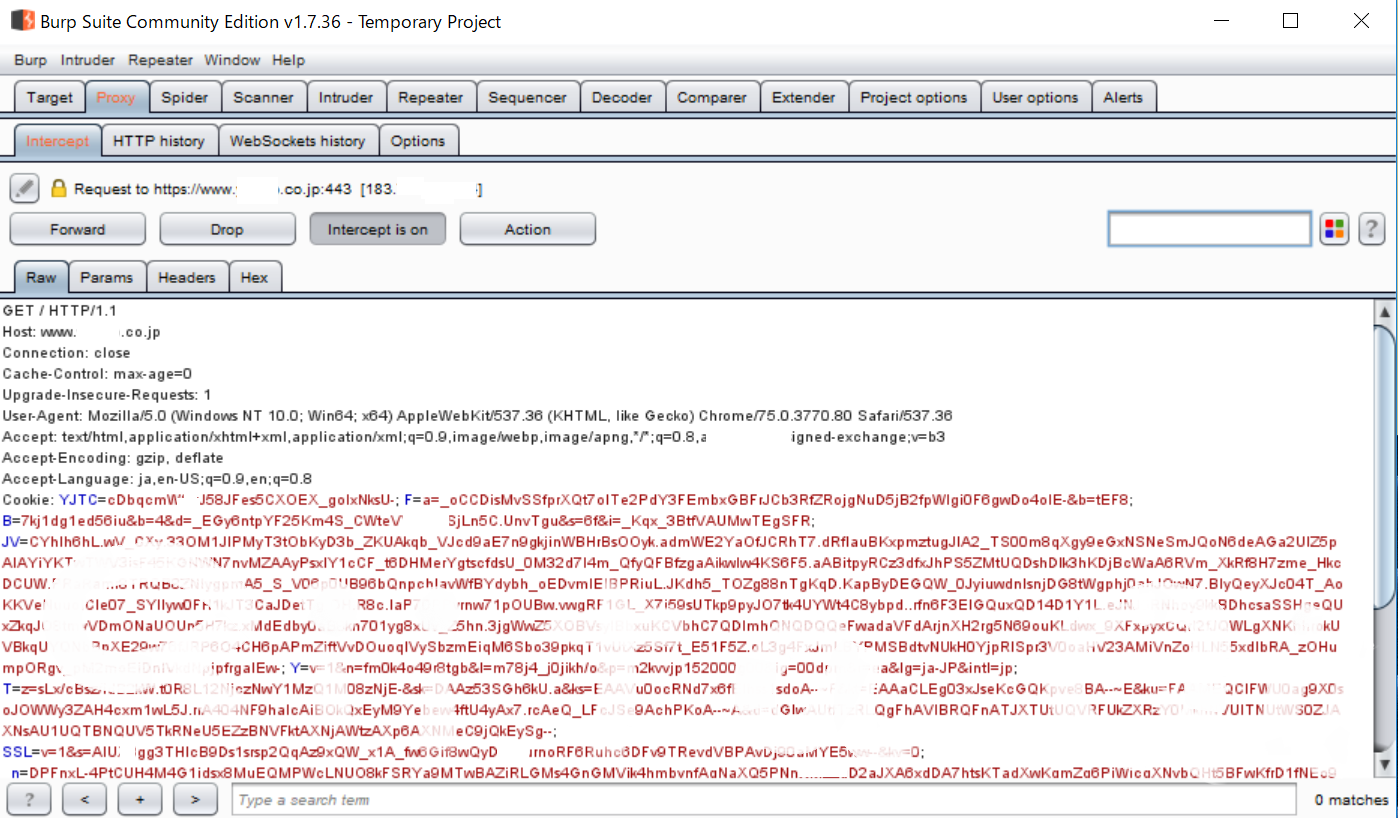Screen dimensions: 1398x818
Task: Switch to the Spider tab
Action: 185,97
